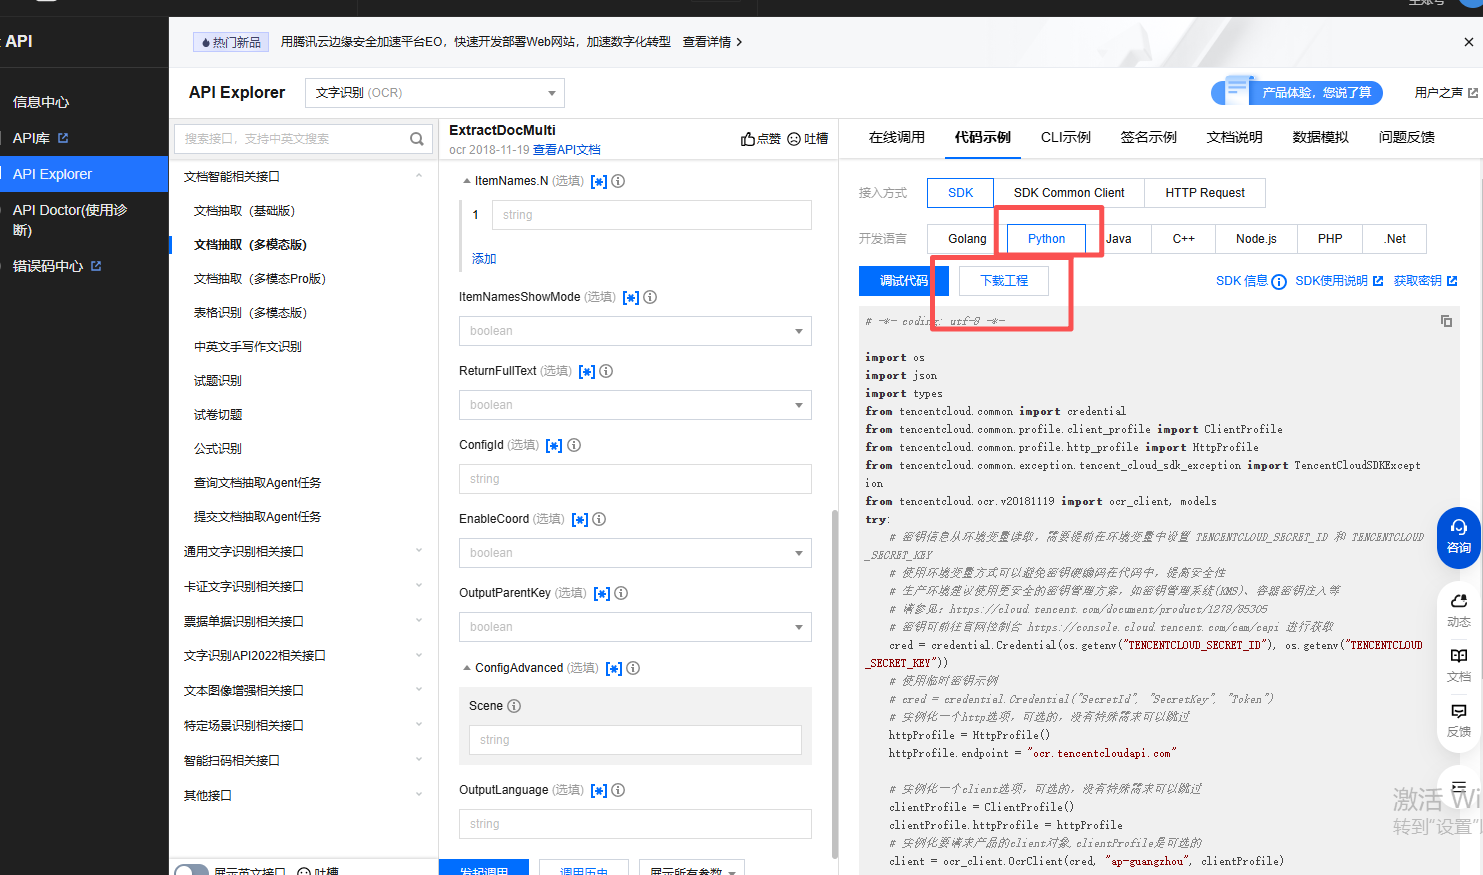Switch to the 文档说明 tab
Image resolution: width=1483 pixels, height=875 pixels.
coord(1235,137)
